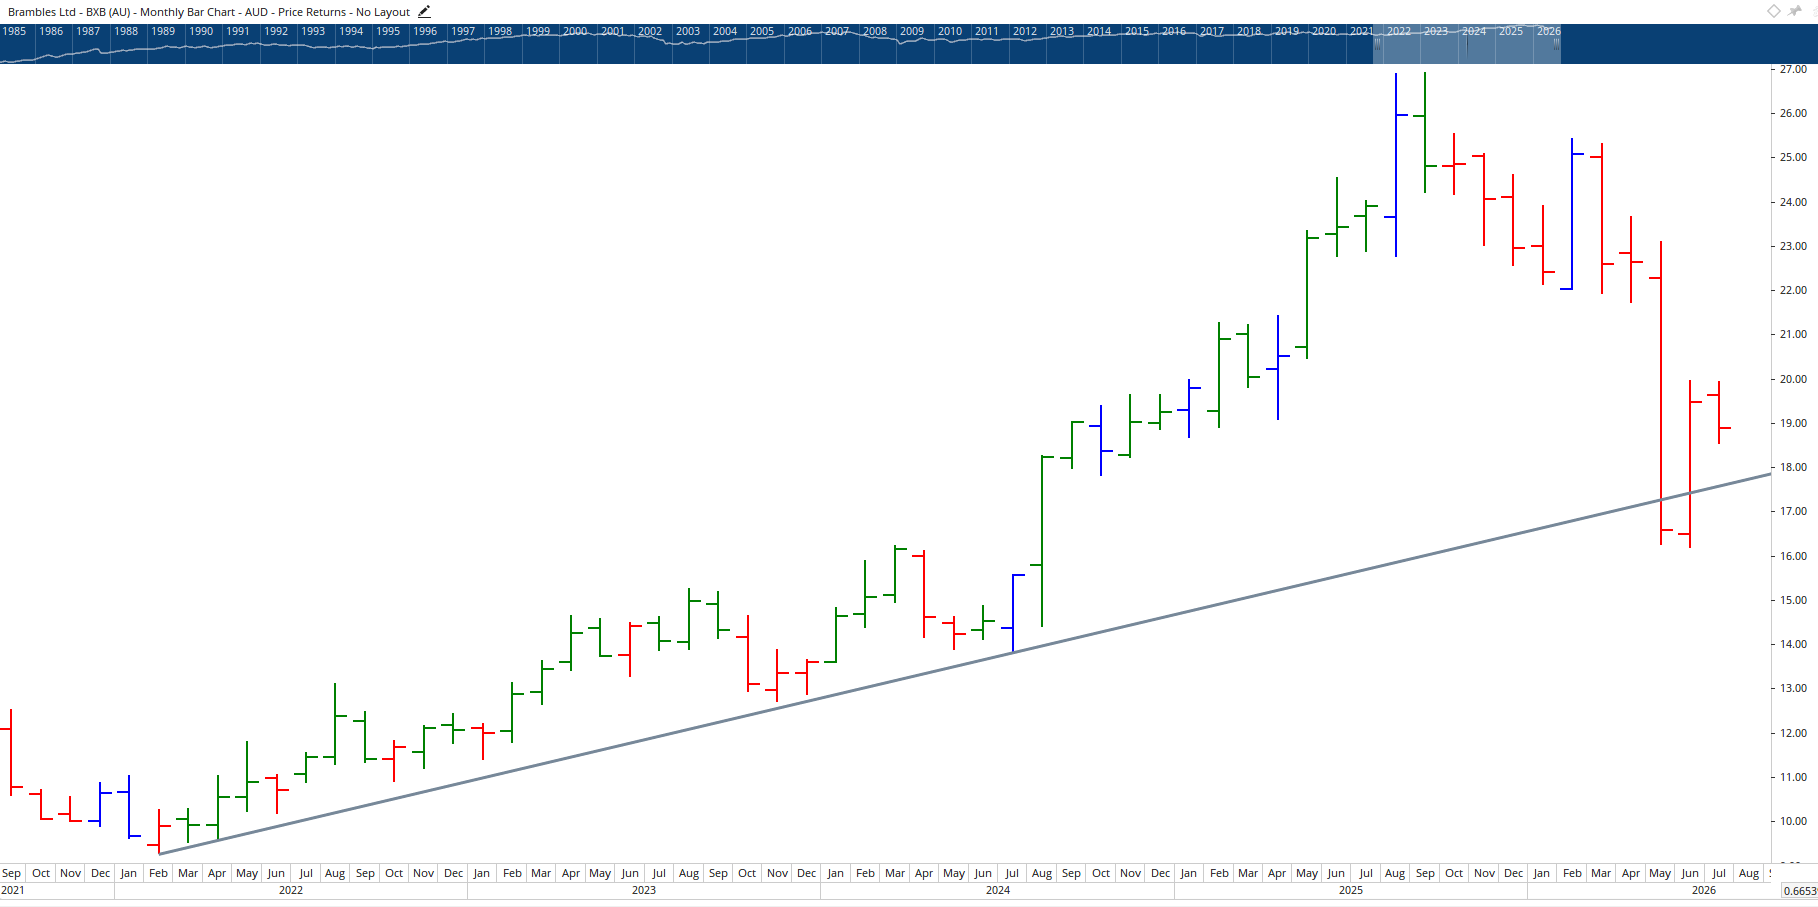Click the diamond icon at top right
The image size is (1818, 907).
(x=1773, y=11)
